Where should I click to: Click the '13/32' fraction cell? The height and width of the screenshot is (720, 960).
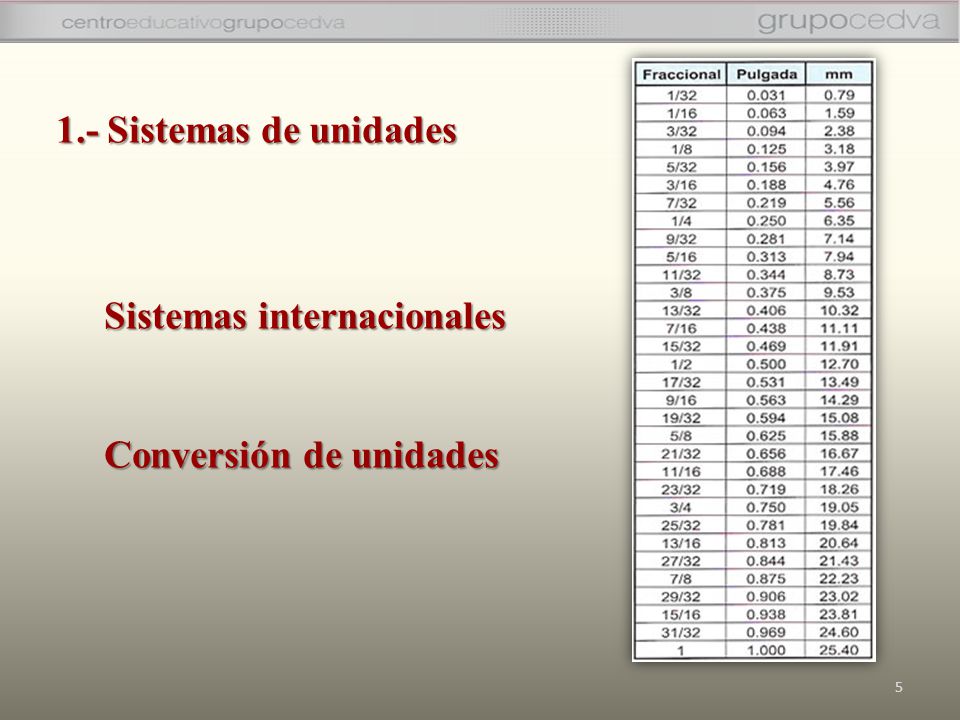(681, 311)
